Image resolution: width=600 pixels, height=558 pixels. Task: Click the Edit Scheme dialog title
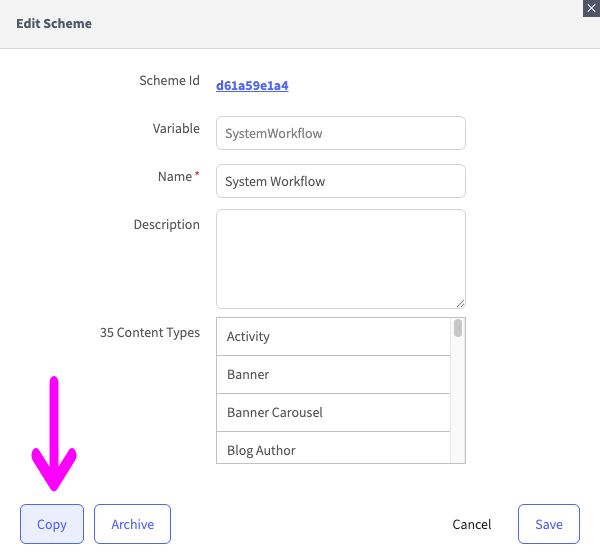pos(54,23)
